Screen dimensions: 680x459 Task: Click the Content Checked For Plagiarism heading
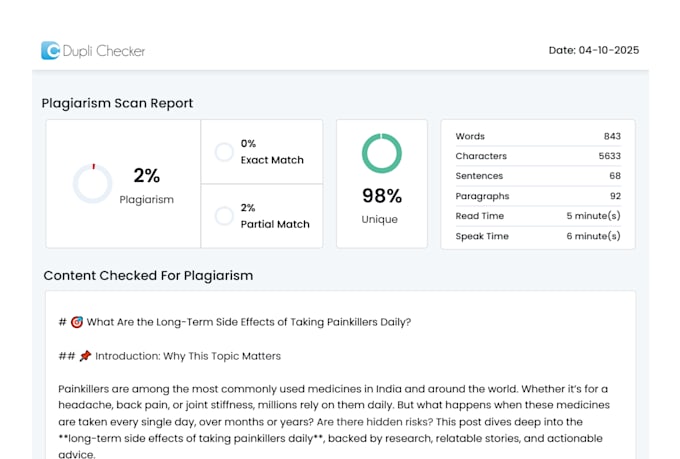[x=148, y=275]
